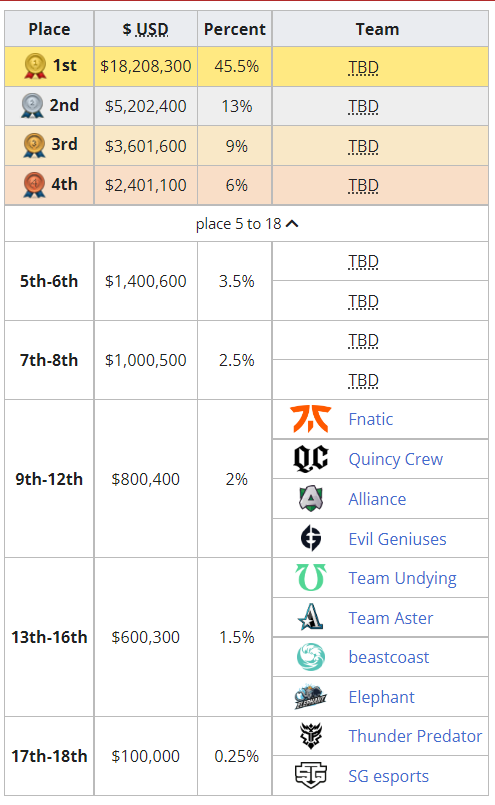Image resolution: width=495 pixels, height=805 pixels.
Task: Open the Fnatic team link
Action: point(370,419)
